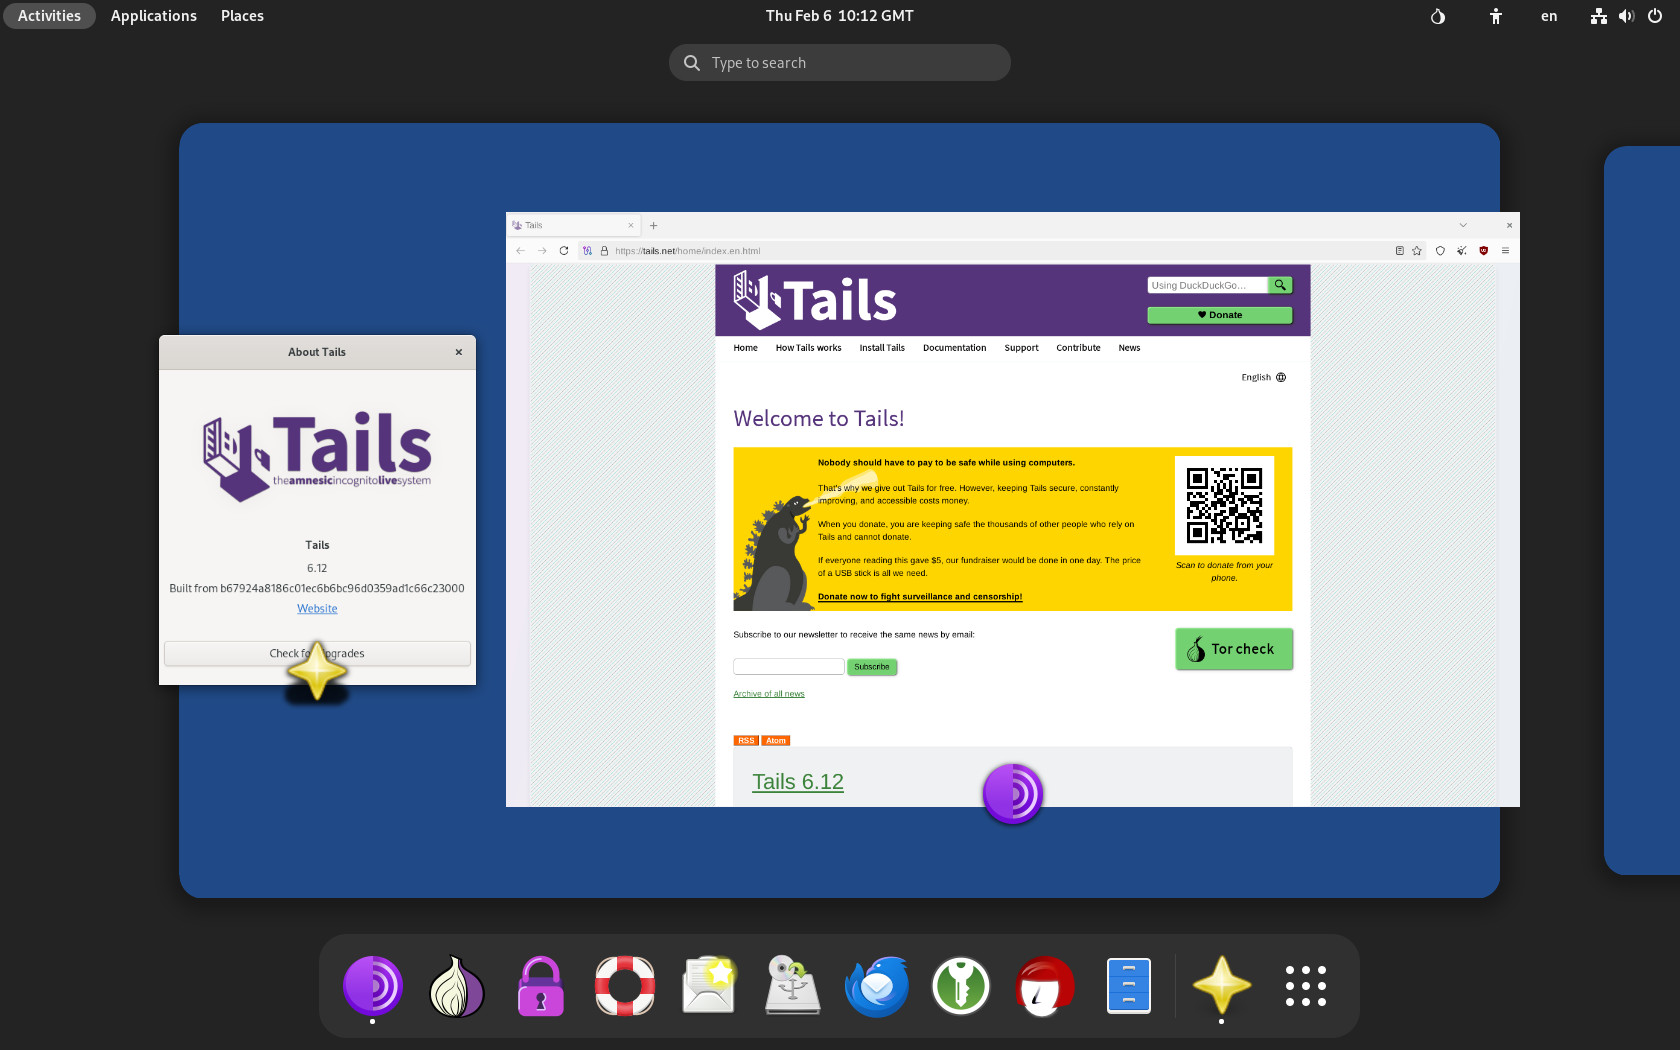This screenshot has height=1050, width=1680.
Task: Open Tor Browser hamburger menu
Action: click(1505, 251)
